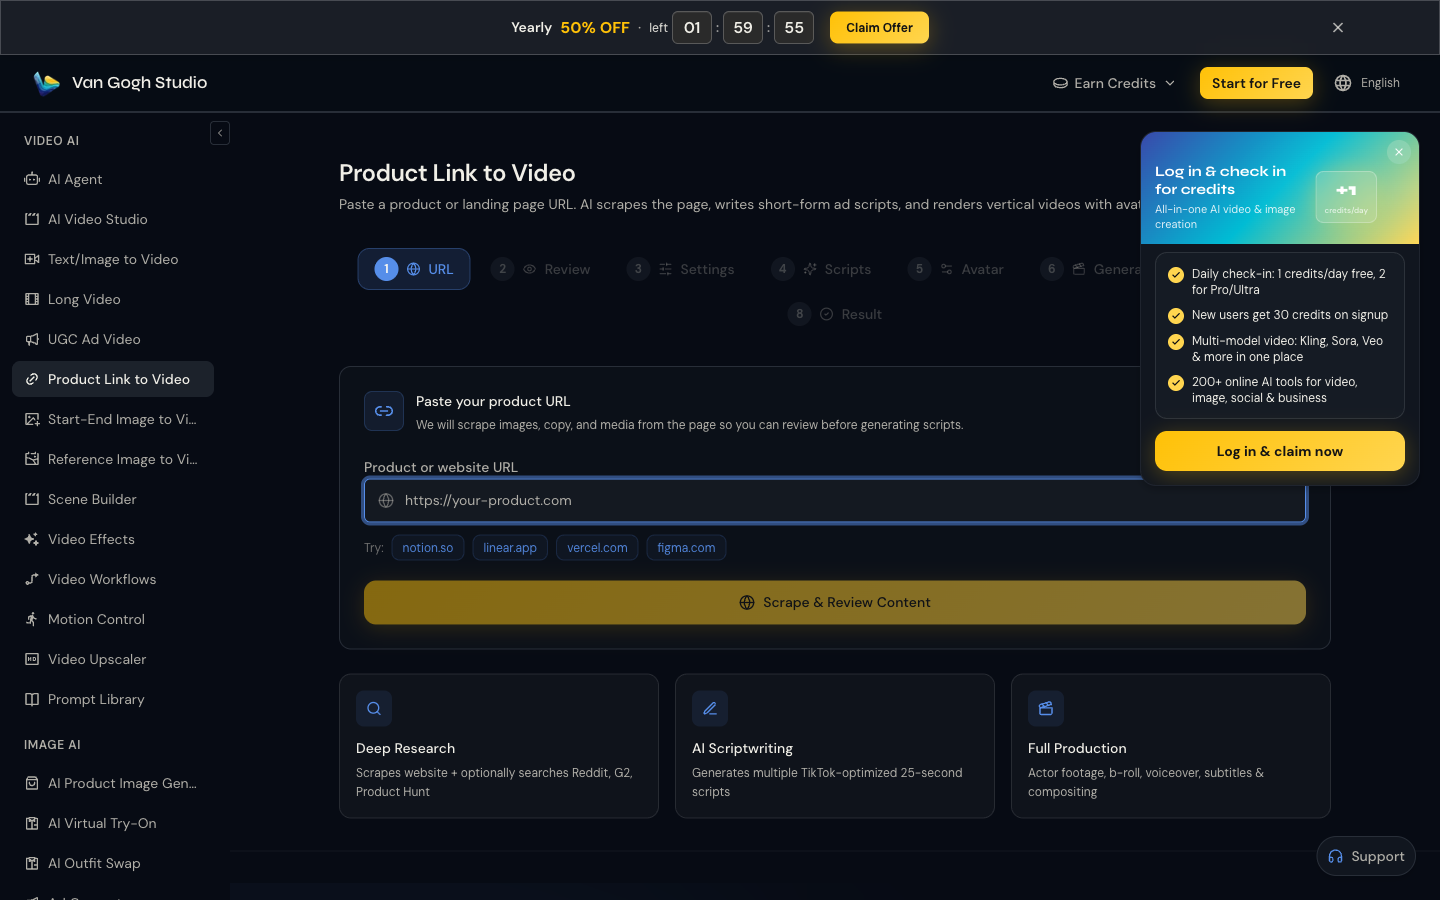
Task: Open AI Outfit Swap tool
Action: [x=113, y=863]
